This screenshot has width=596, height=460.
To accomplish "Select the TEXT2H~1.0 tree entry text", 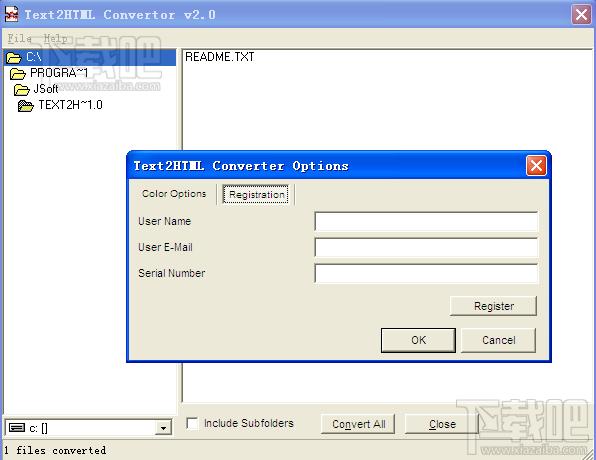I will pyautogui.click(x=70, y=105).
